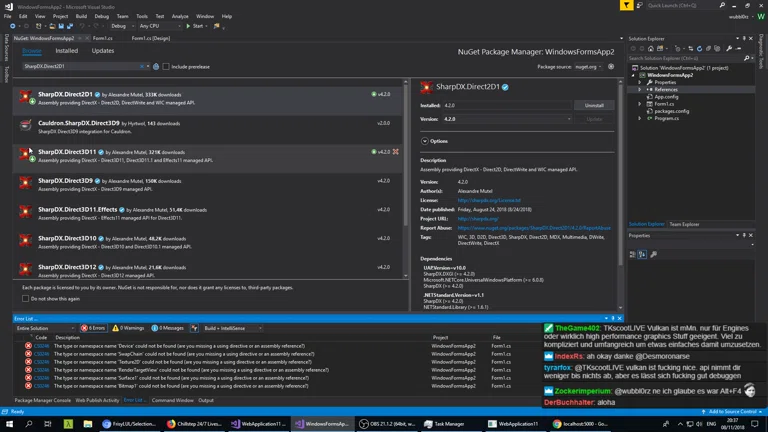The height and width of the screenshot is (432, 768).
Task: Open the Tools menu
Action: 142,16
